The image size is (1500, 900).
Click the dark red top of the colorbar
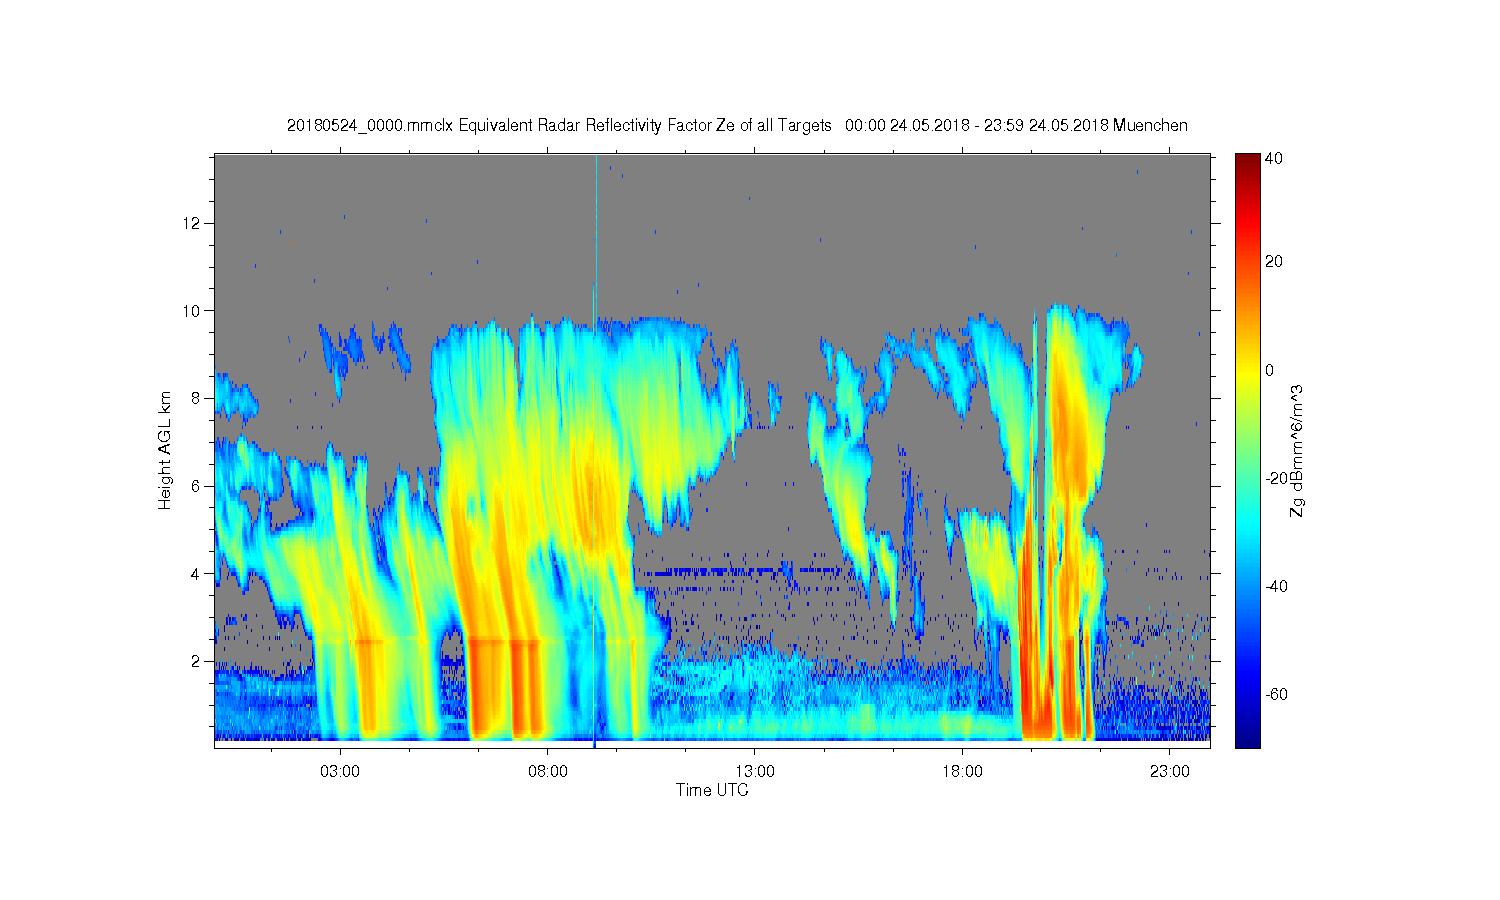coord(1247,162)
